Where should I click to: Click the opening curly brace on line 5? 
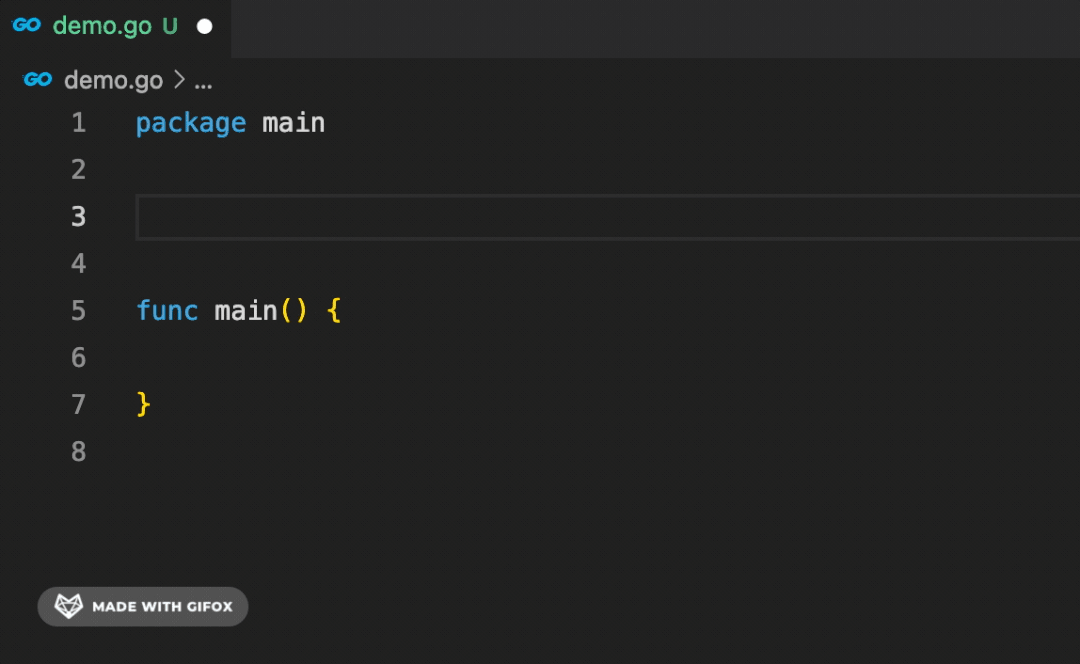[334, 311]
